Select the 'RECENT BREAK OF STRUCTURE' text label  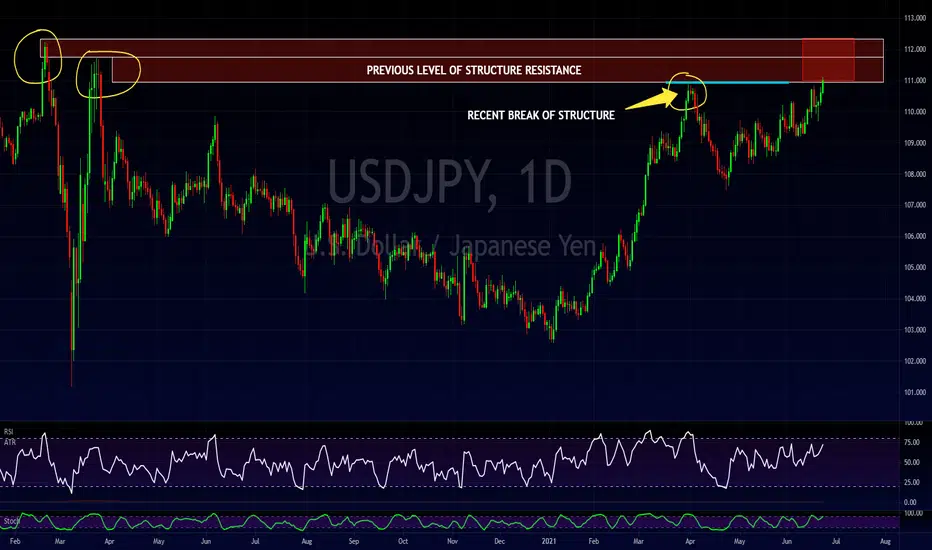pos(541,115)
